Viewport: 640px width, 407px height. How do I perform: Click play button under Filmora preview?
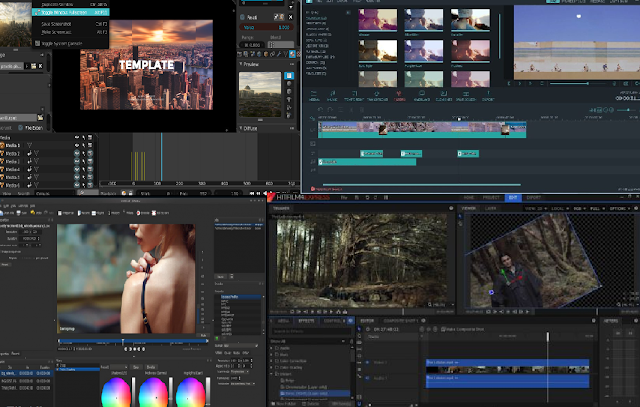point(520,83)
